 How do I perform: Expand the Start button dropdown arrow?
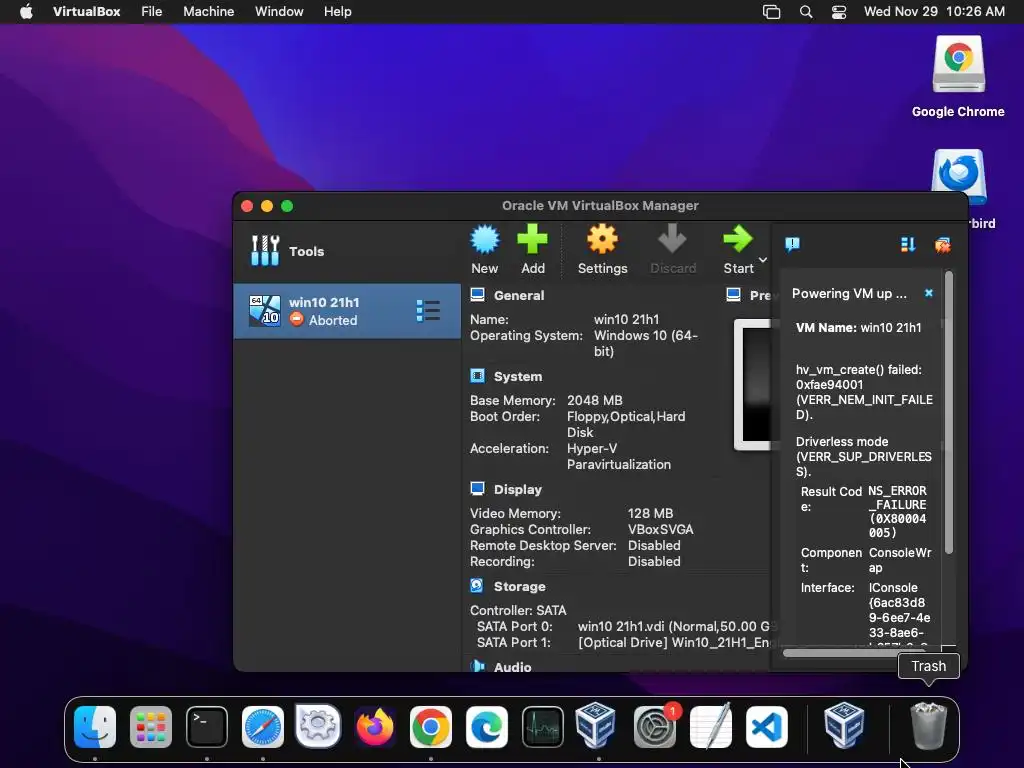763,260
